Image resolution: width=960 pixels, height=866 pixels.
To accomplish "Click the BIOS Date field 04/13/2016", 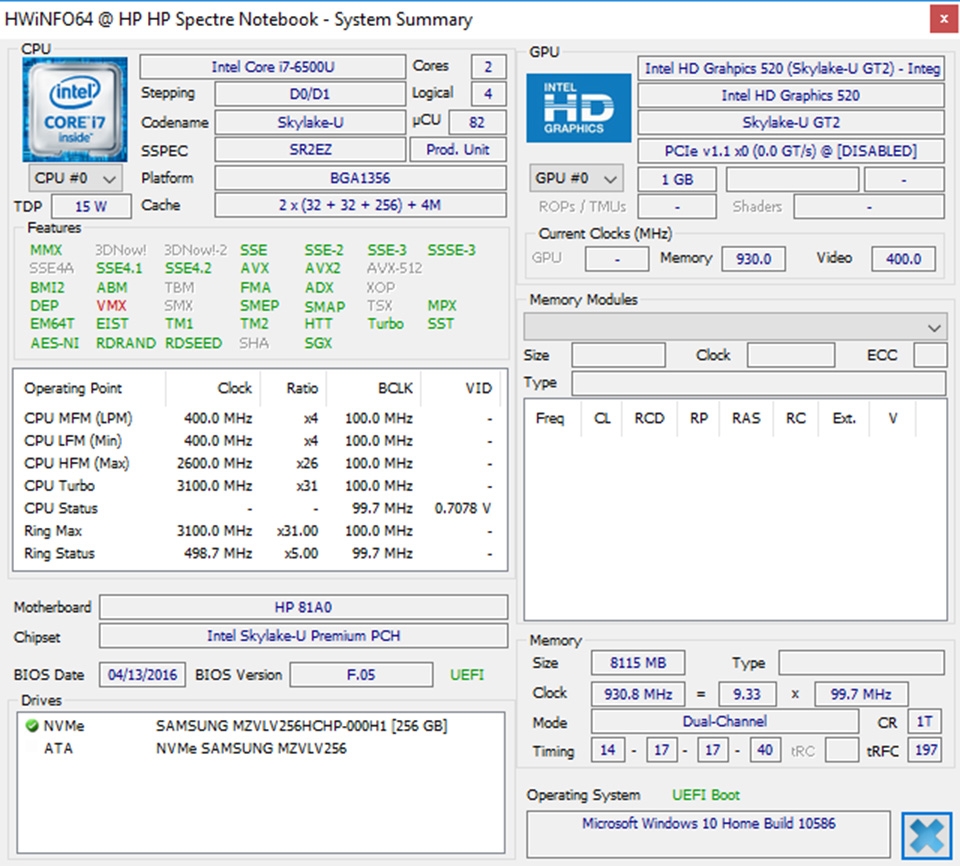I will [142, 675].
